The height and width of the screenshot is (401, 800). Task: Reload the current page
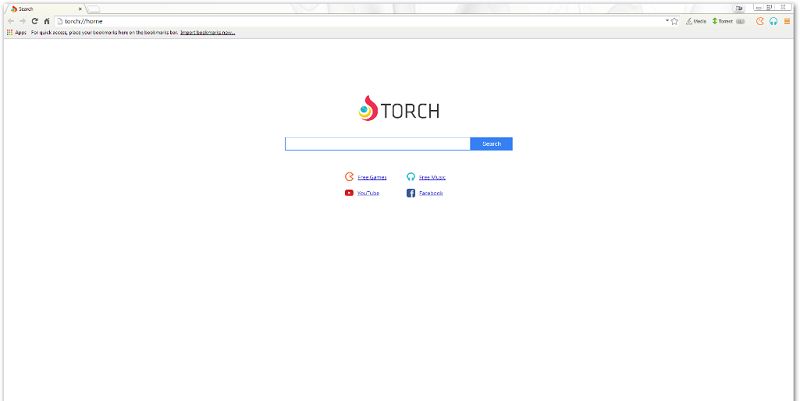(35, 21)
